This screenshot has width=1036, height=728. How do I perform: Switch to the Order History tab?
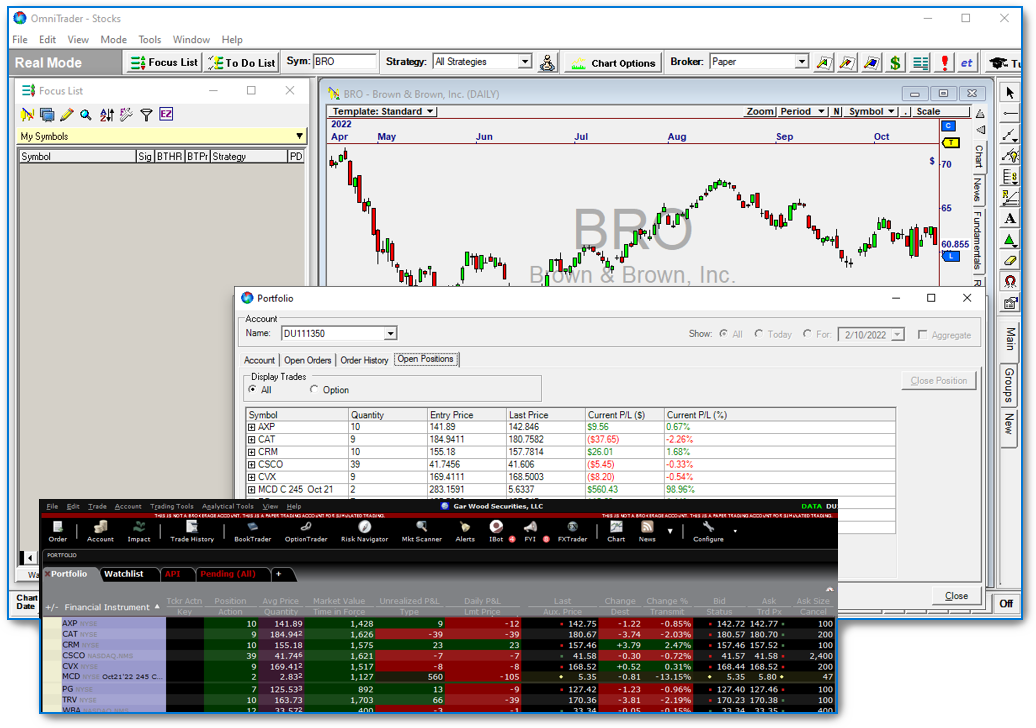364,360
